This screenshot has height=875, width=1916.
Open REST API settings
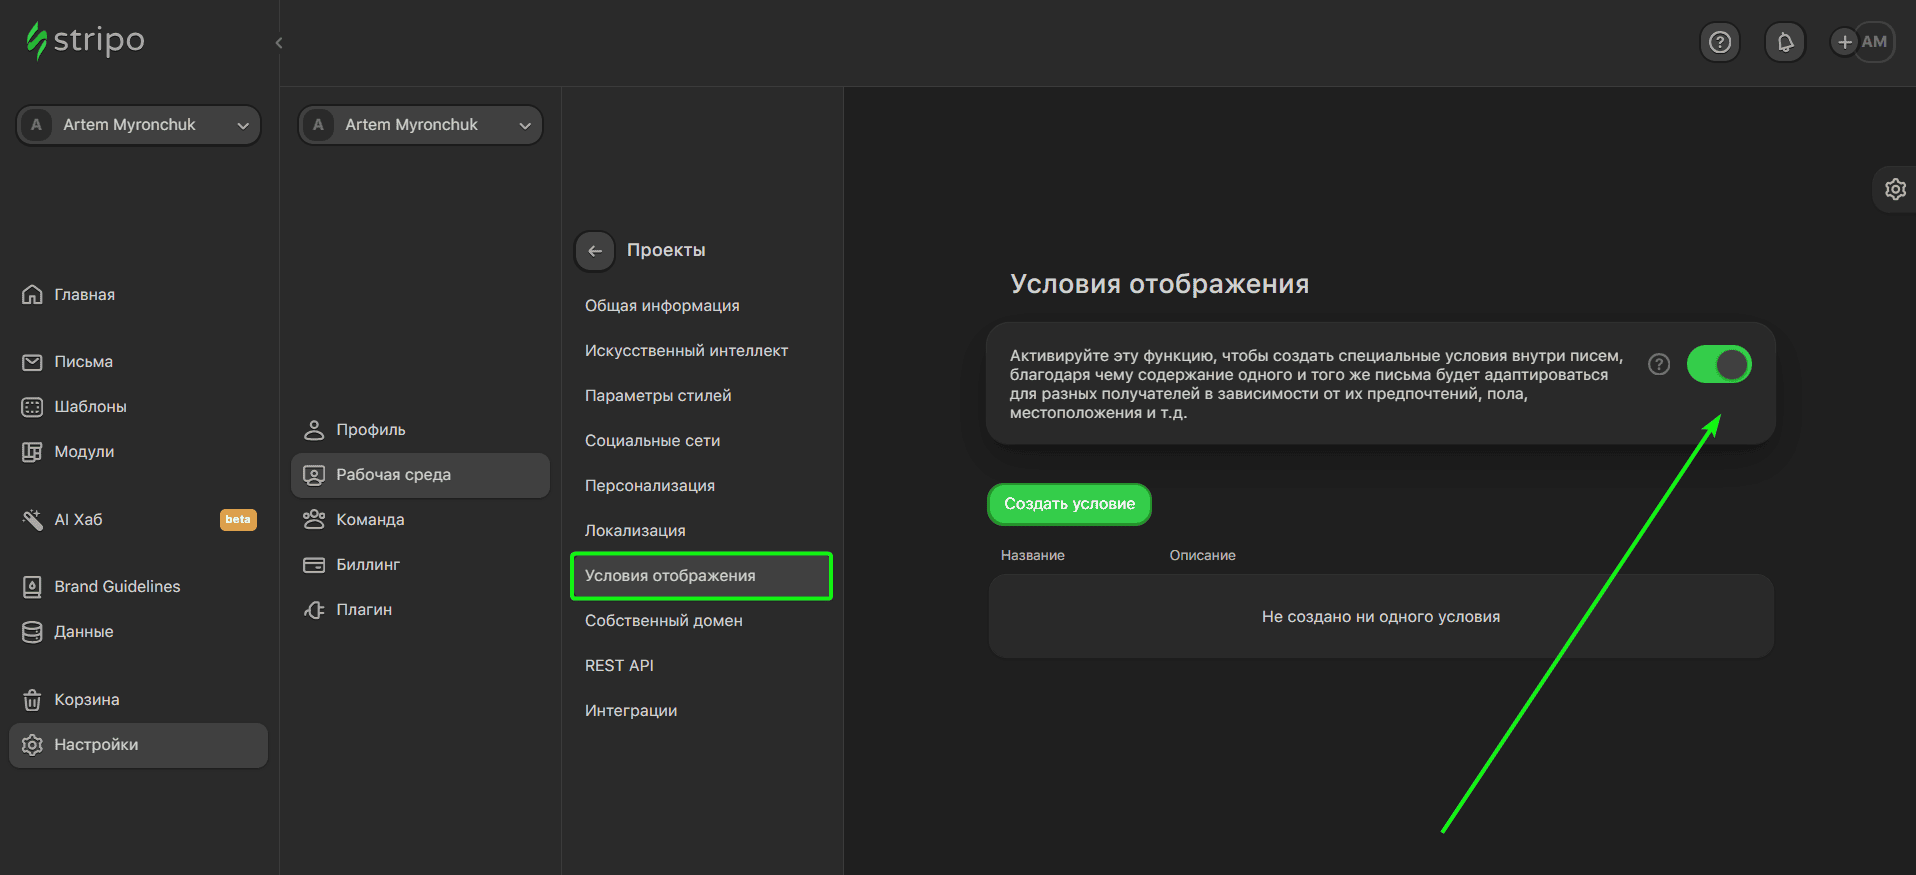(619, 666)
